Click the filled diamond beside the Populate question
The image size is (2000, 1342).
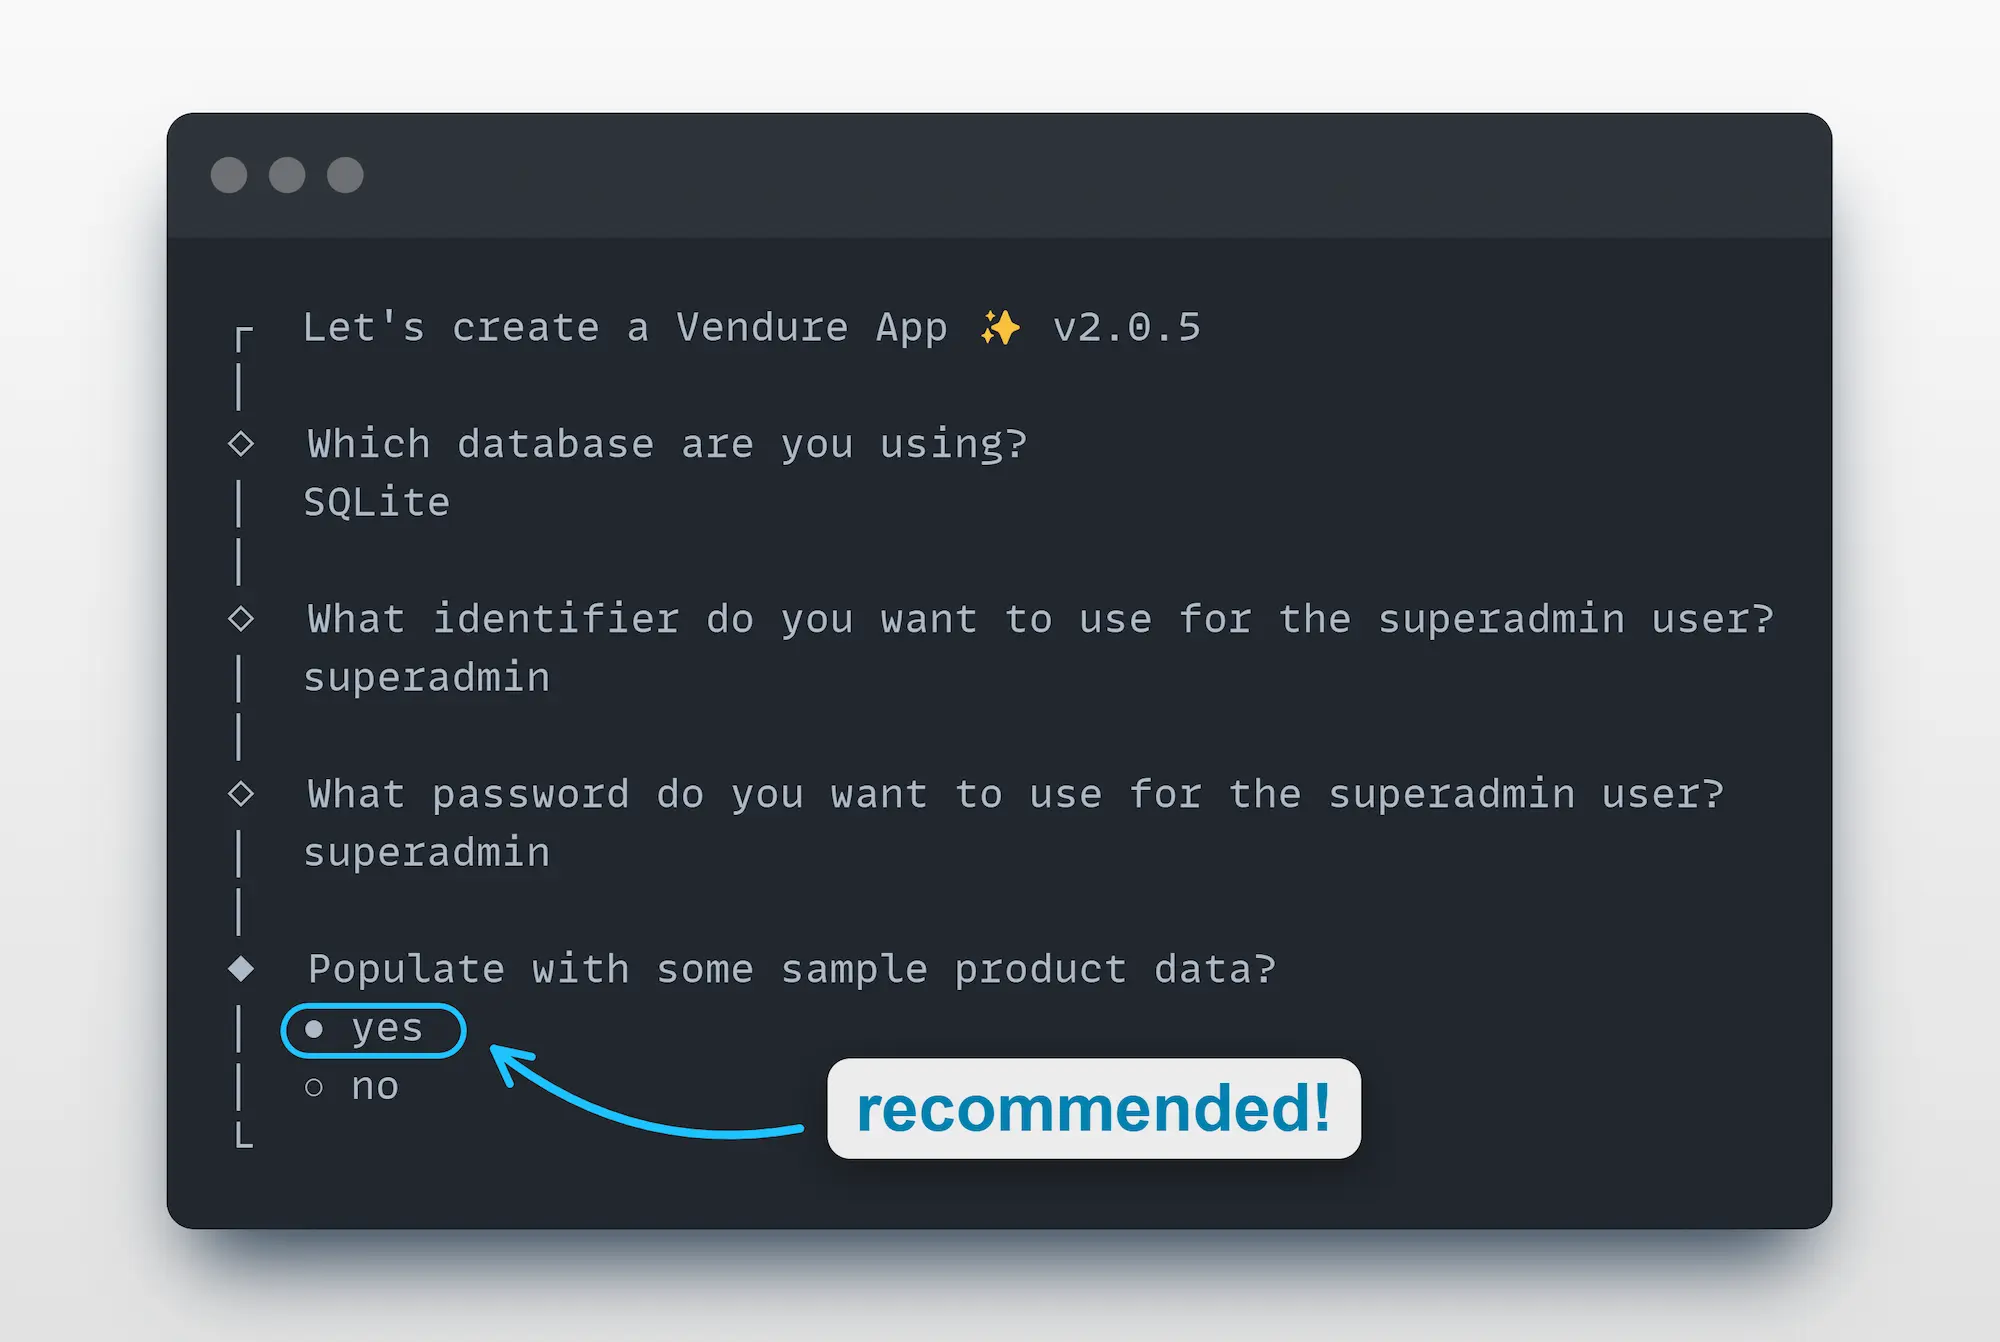coord(241,968)
